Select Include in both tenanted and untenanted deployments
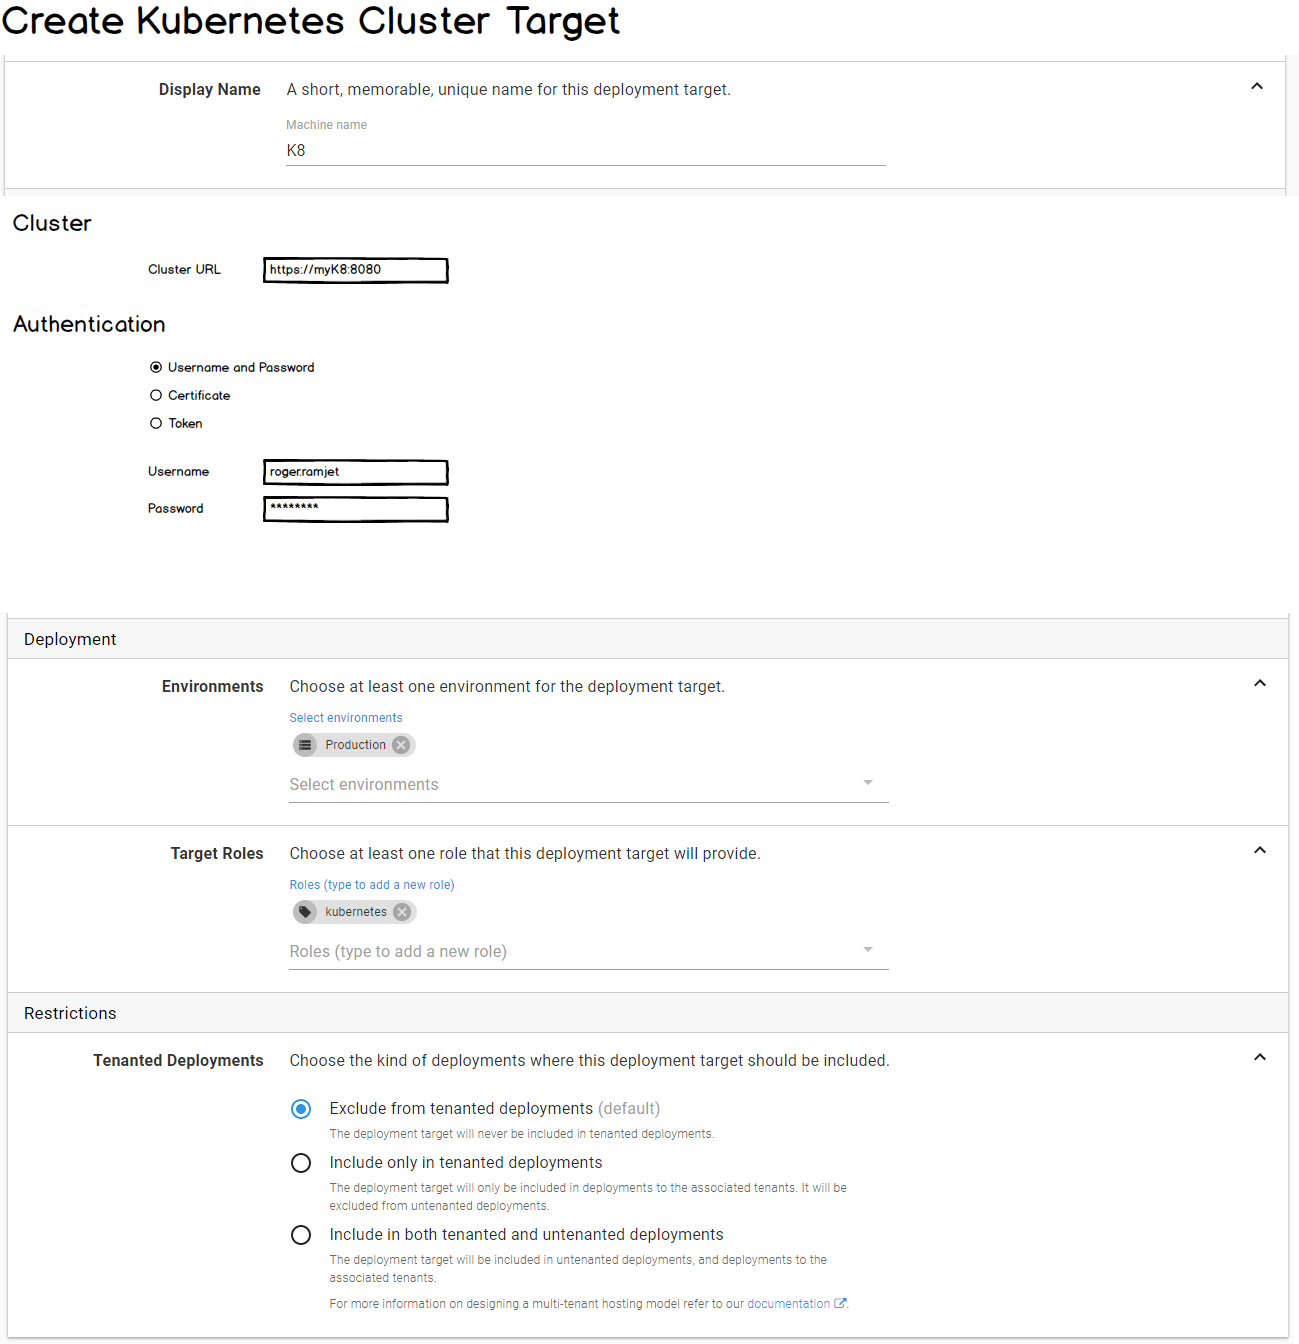This screenshot has height=1344, width=1299. (x=301, y=1234)
